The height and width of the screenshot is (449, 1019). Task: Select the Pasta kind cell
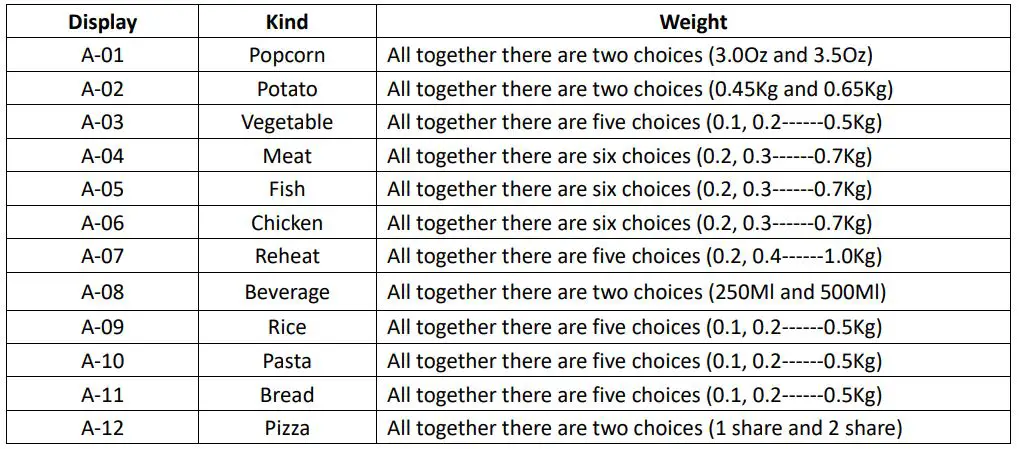pos(287,361)
